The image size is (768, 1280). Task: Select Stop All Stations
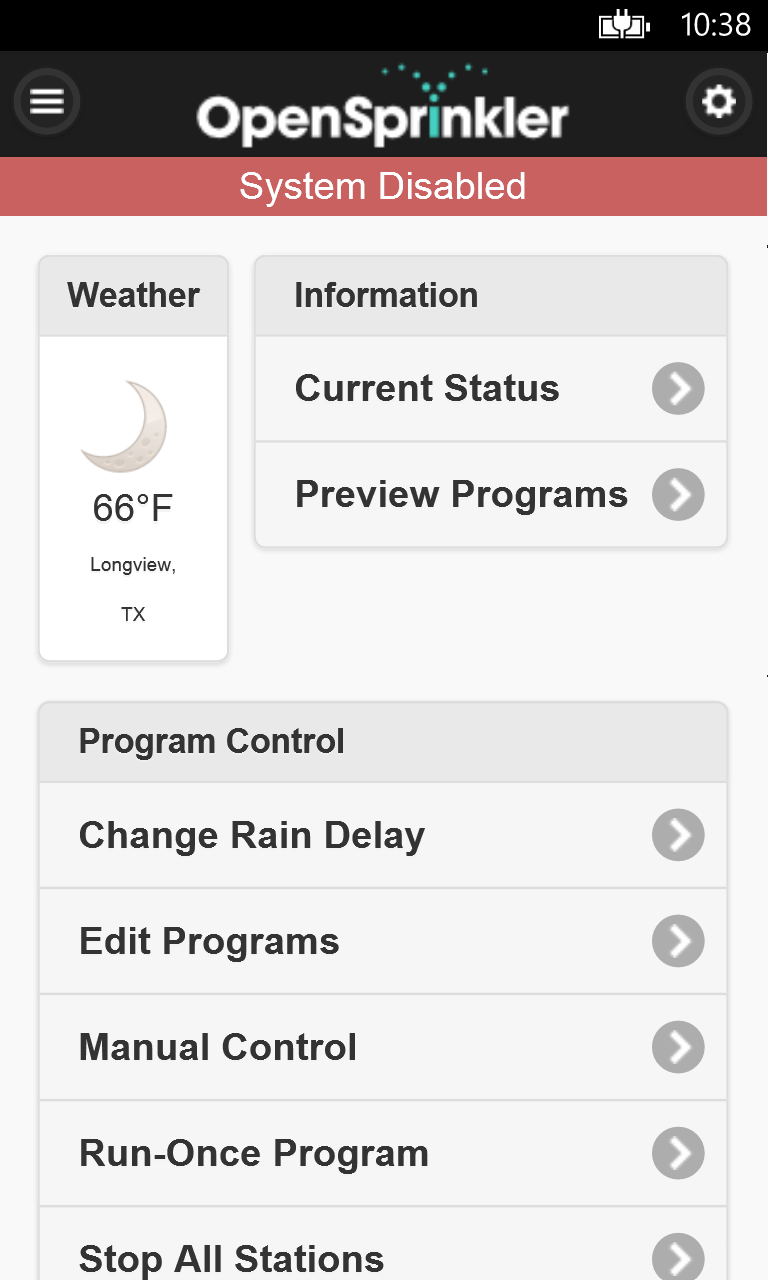tap(231, 1257)
